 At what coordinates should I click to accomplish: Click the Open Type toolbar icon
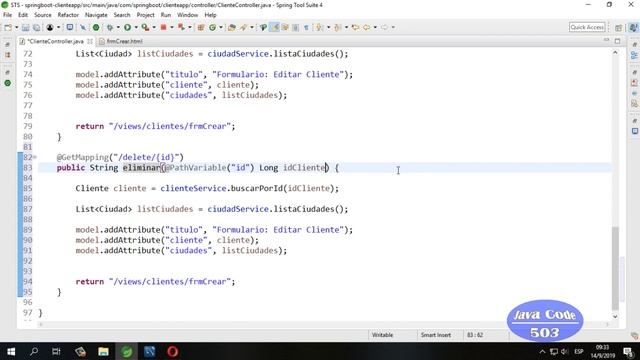pos(232,27)
